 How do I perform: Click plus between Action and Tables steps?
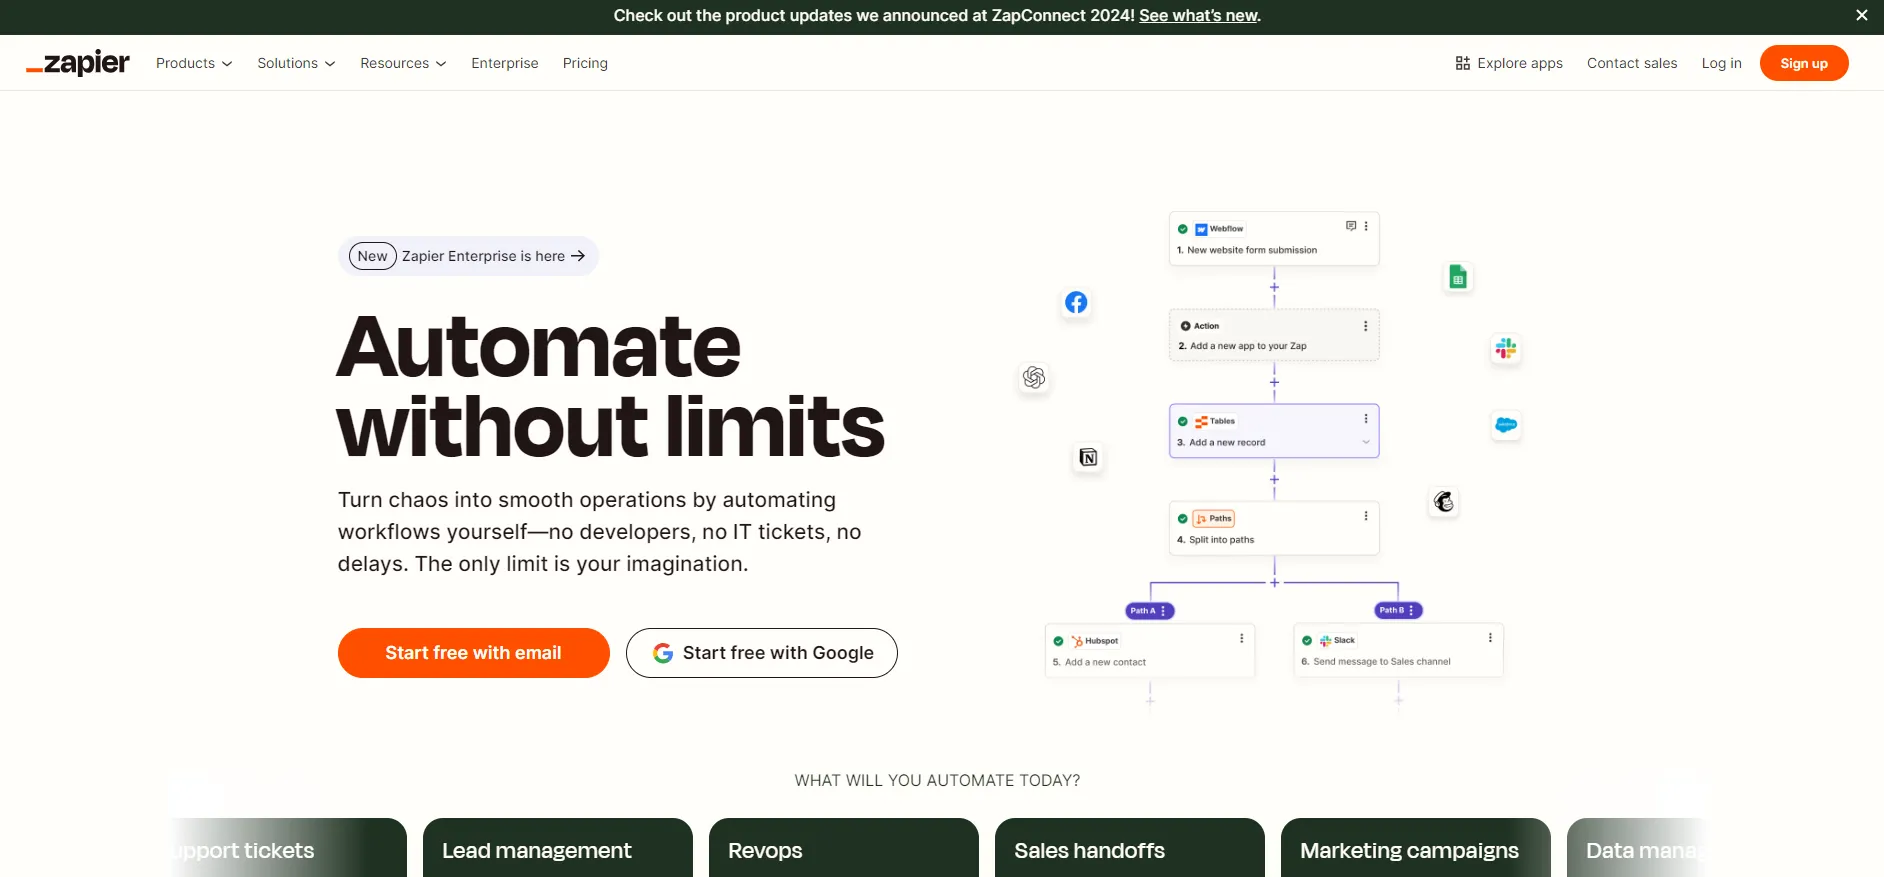coord(1274,382)
